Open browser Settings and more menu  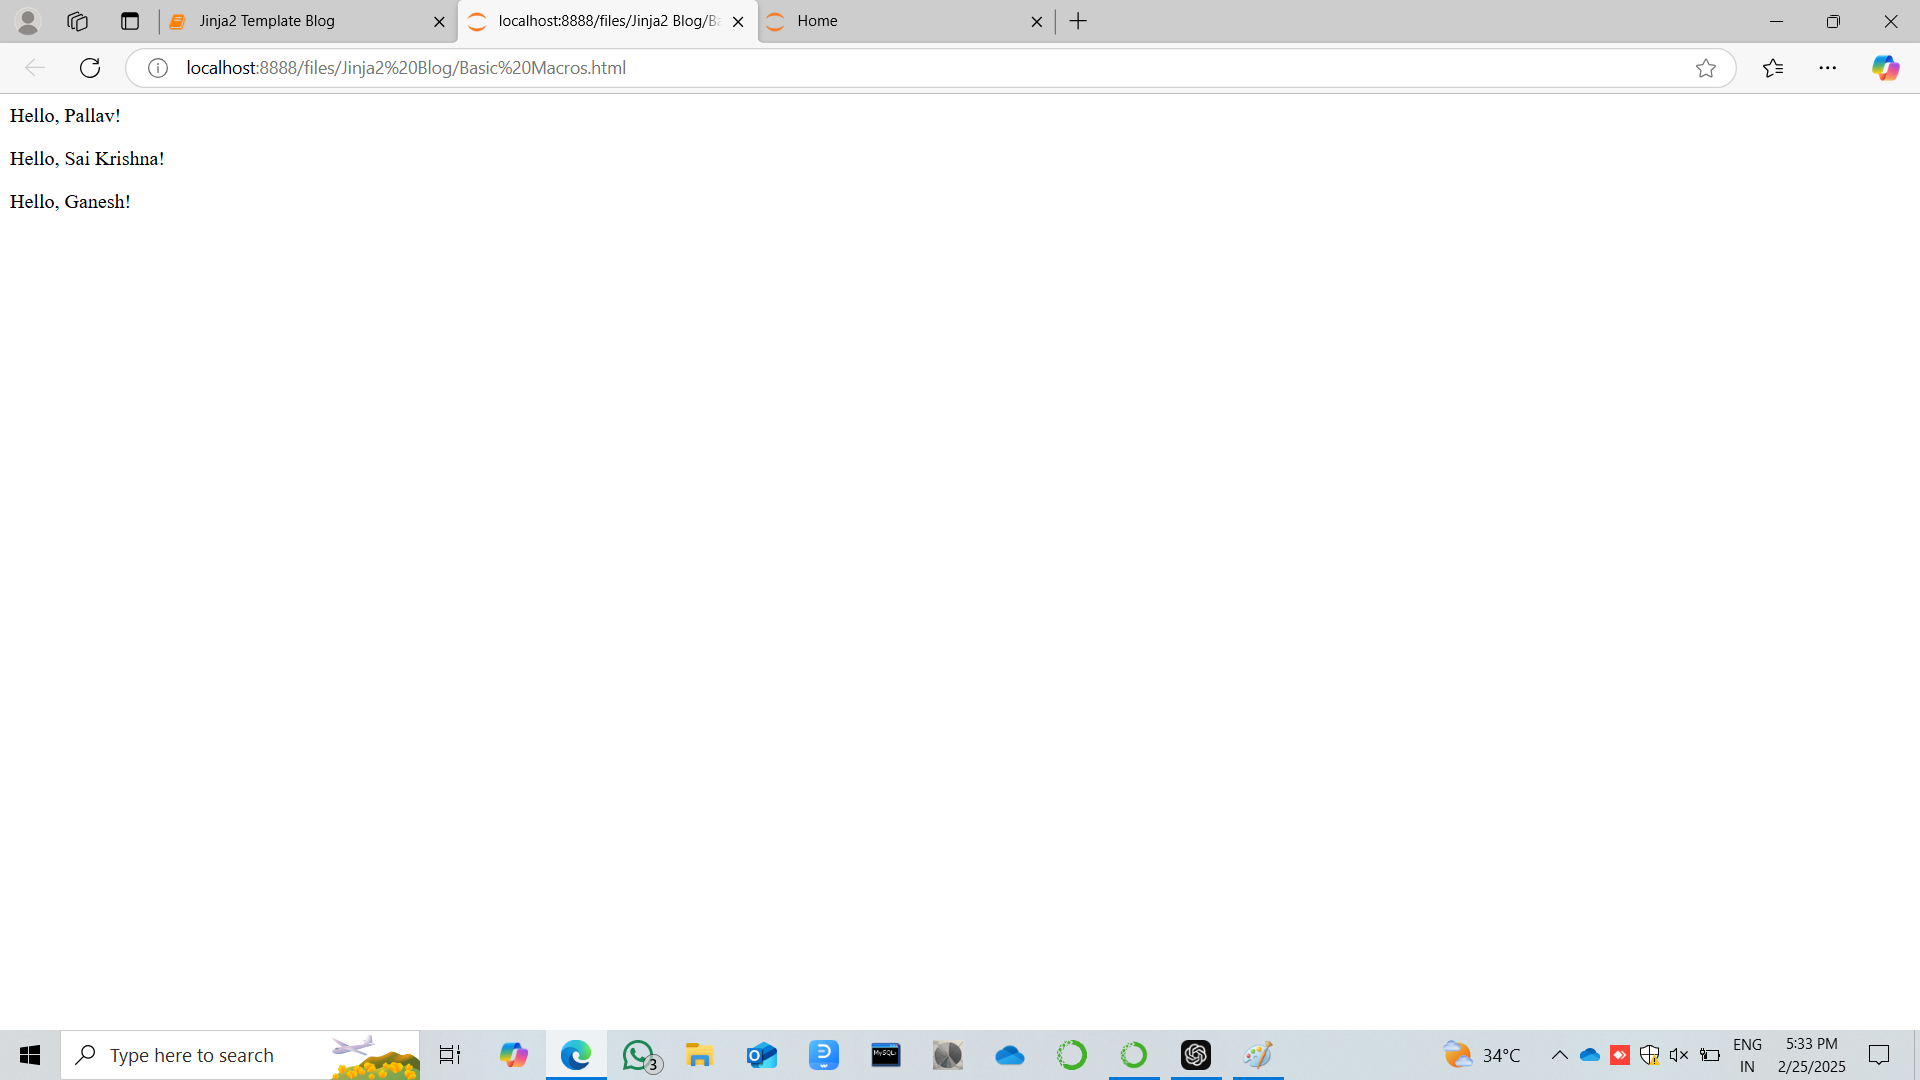tap(1828, 68)
